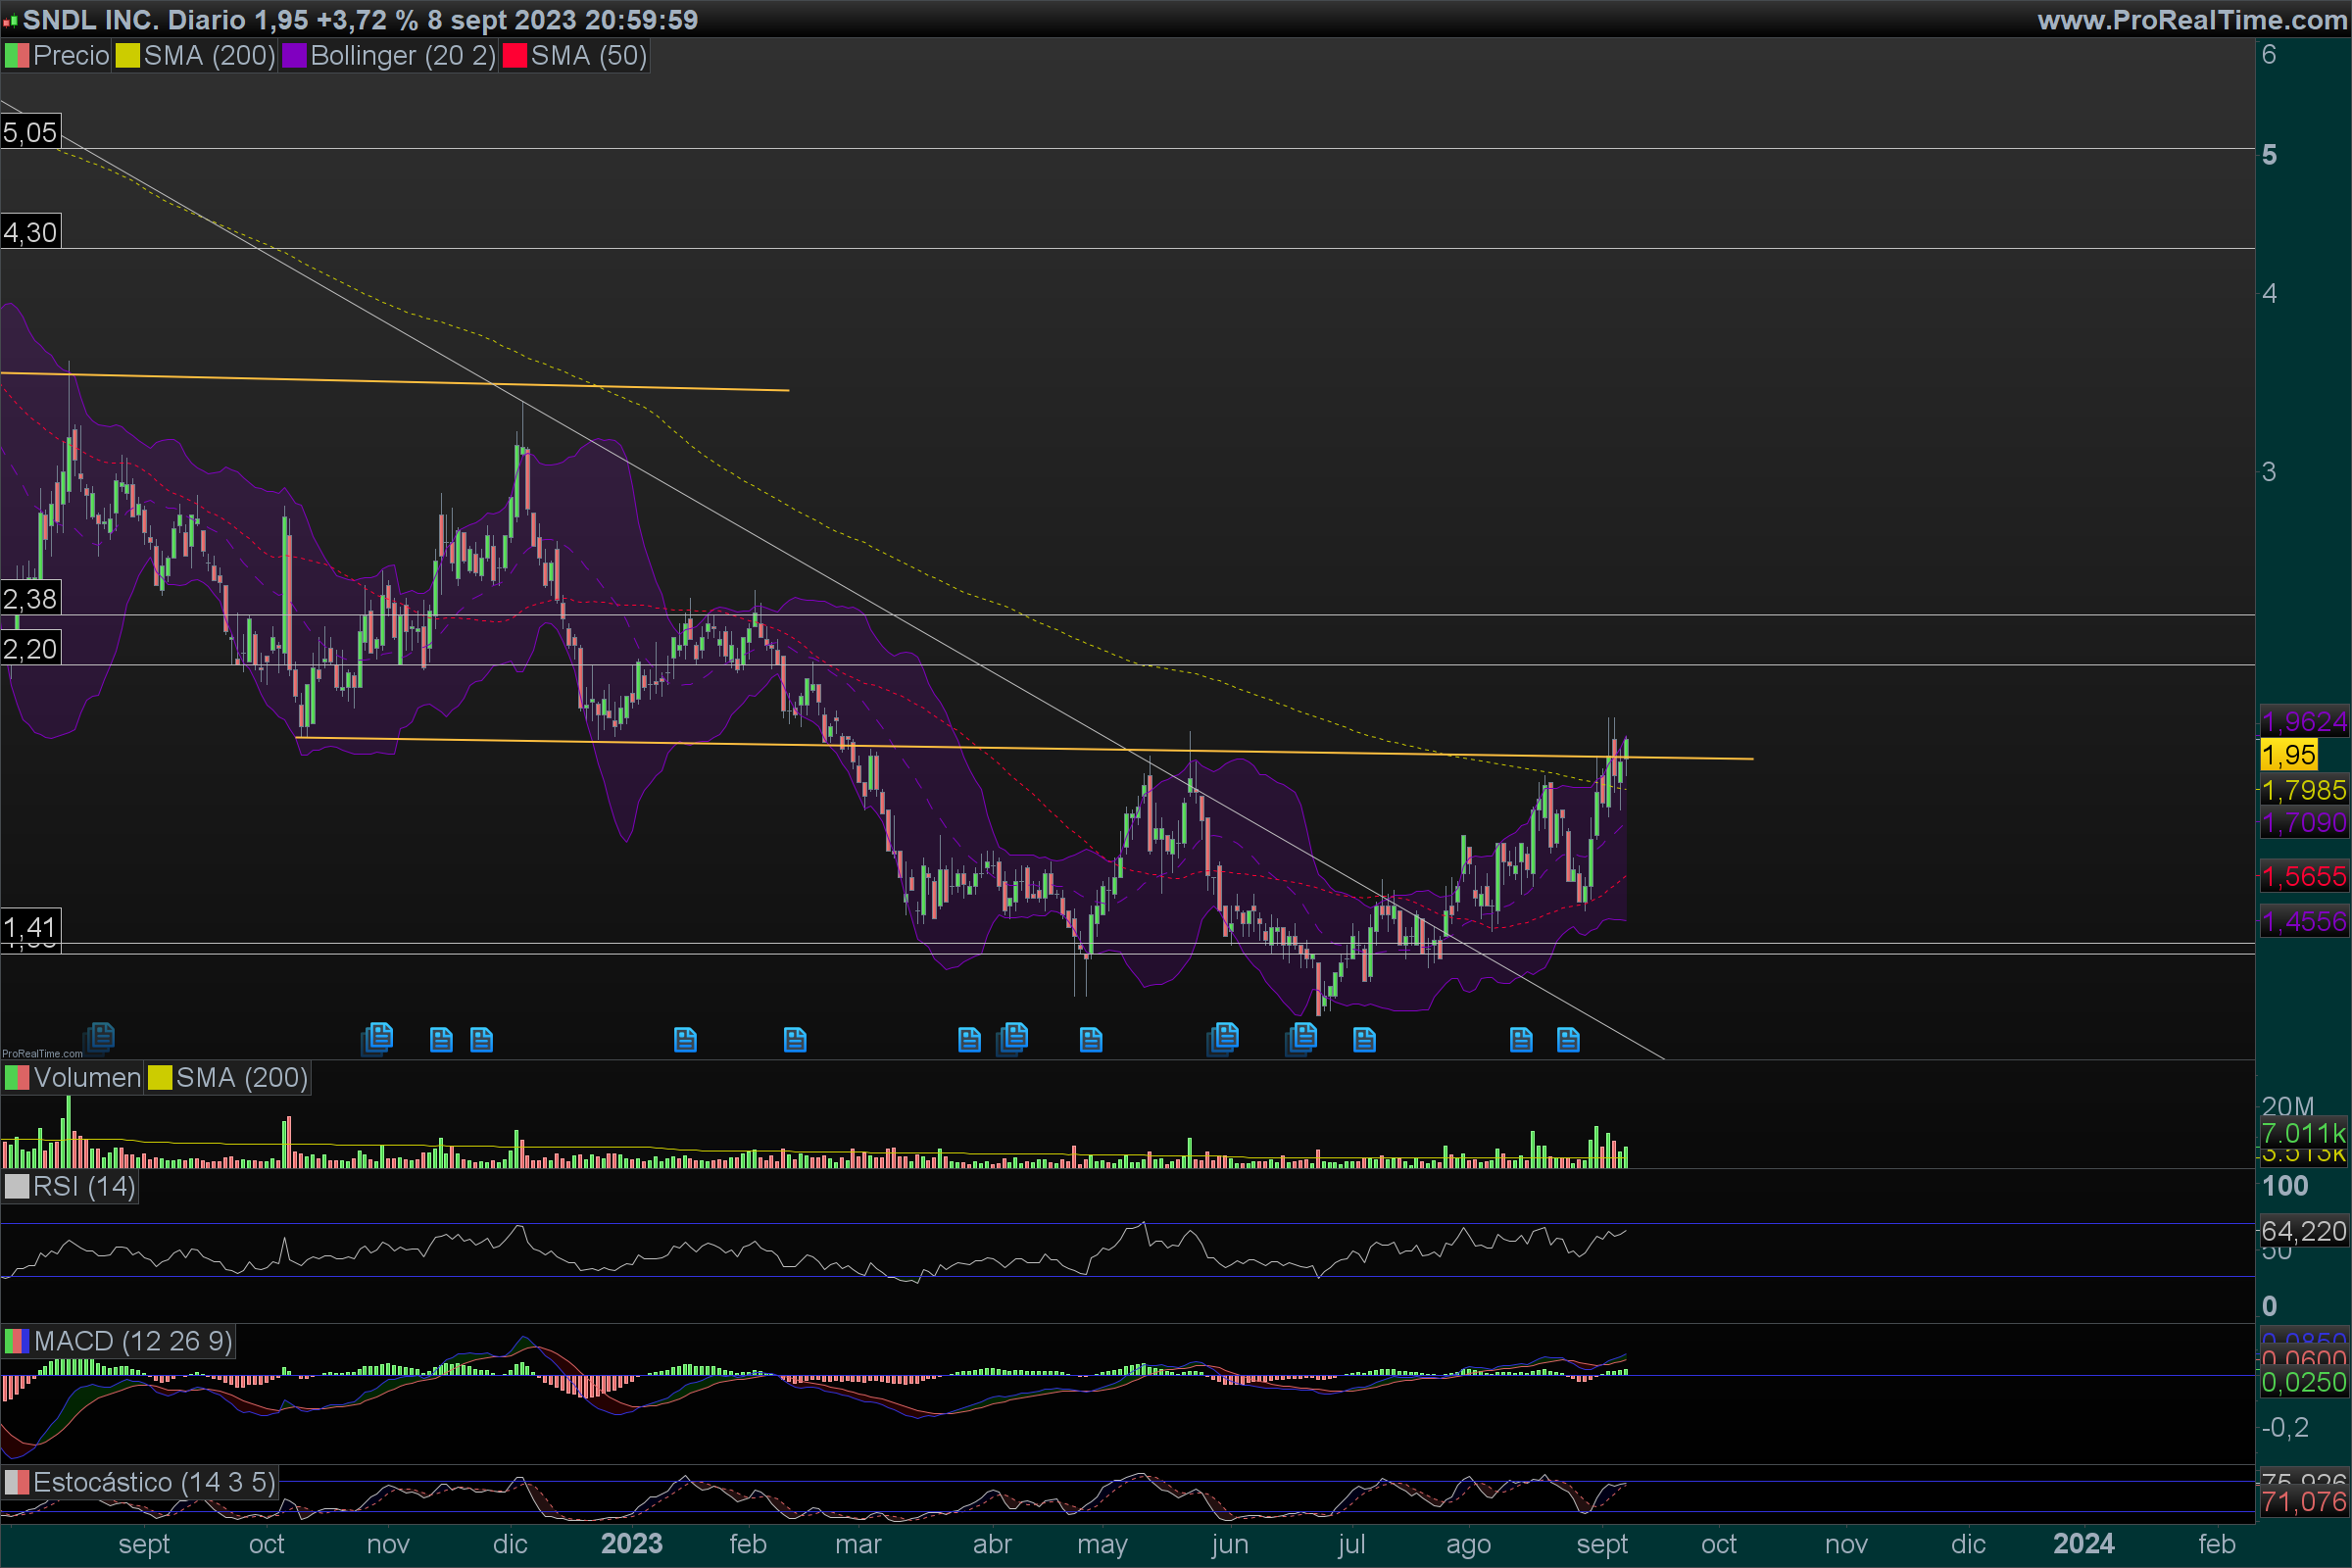Open the RSI (14) indicator label

point(83,1187)
